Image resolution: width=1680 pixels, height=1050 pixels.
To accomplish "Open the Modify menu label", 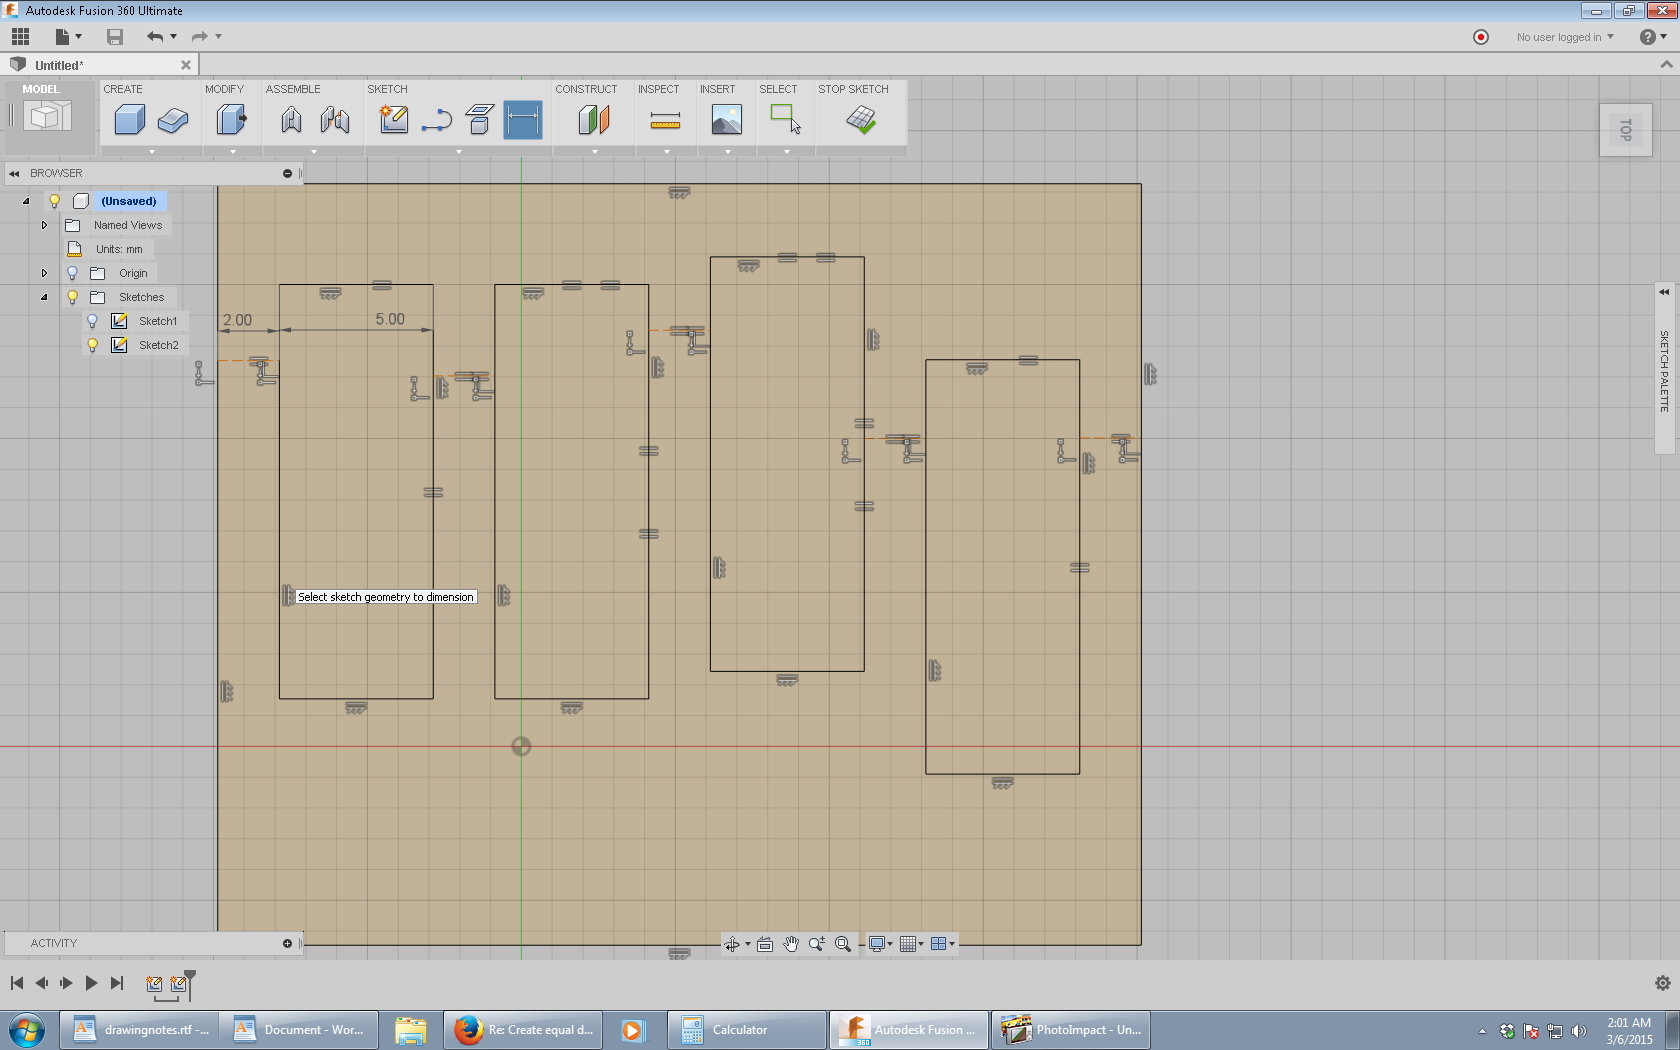I will click(x=224, y=89).
